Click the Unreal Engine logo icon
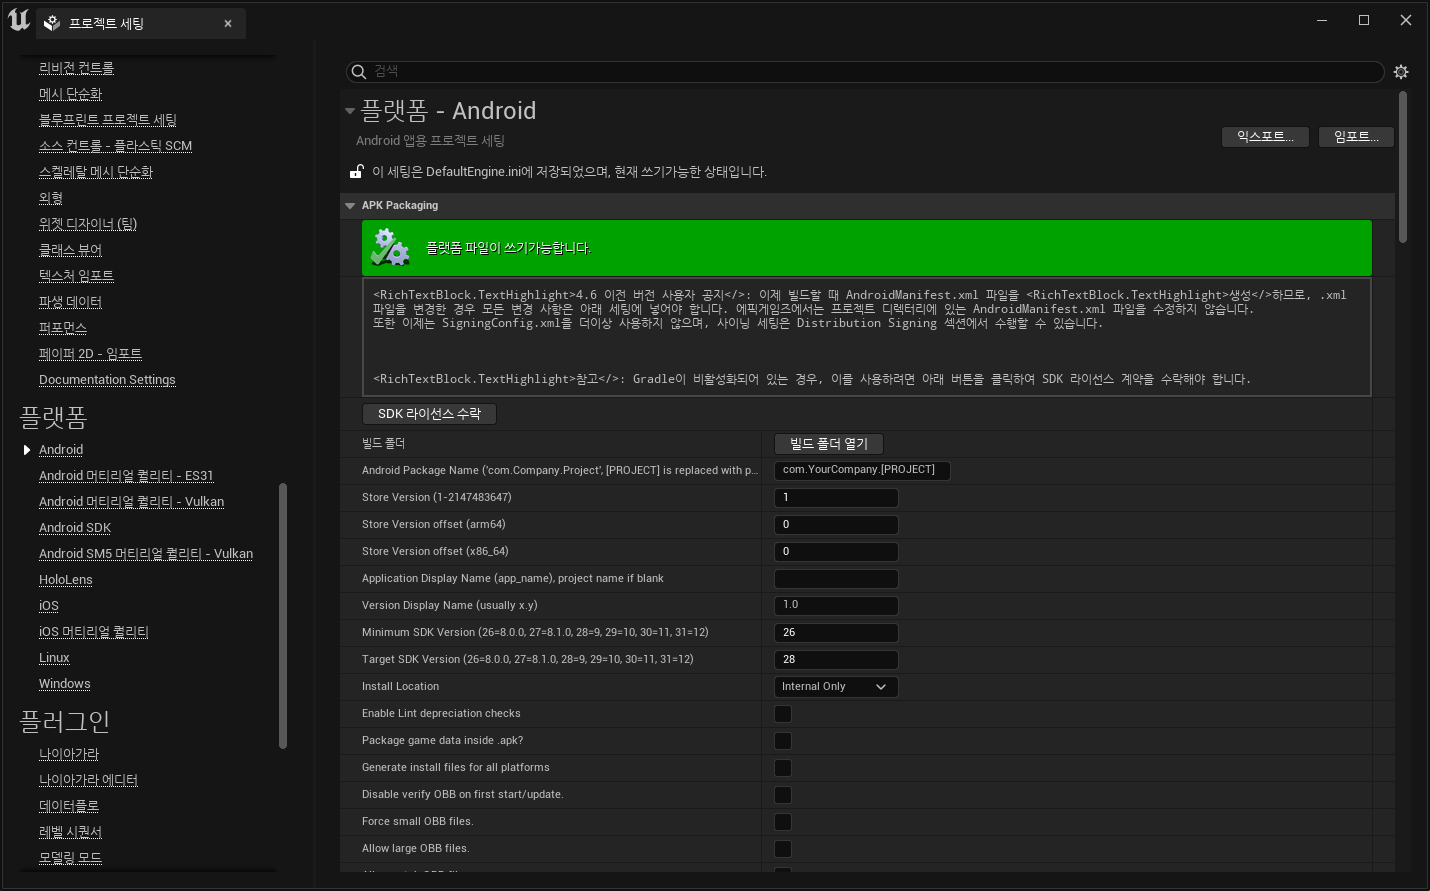 (x=19, y=20)
